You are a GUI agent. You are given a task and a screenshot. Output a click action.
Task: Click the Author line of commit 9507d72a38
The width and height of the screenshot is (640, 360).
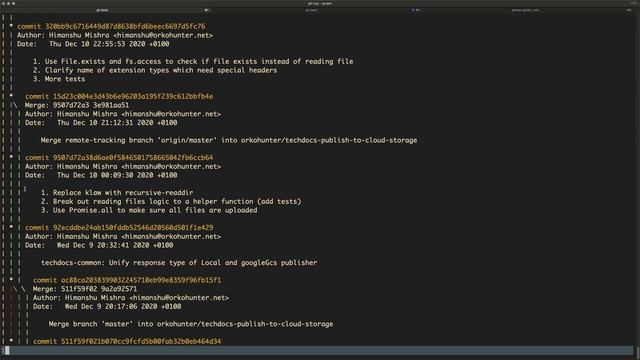click(x=123, y=167)
